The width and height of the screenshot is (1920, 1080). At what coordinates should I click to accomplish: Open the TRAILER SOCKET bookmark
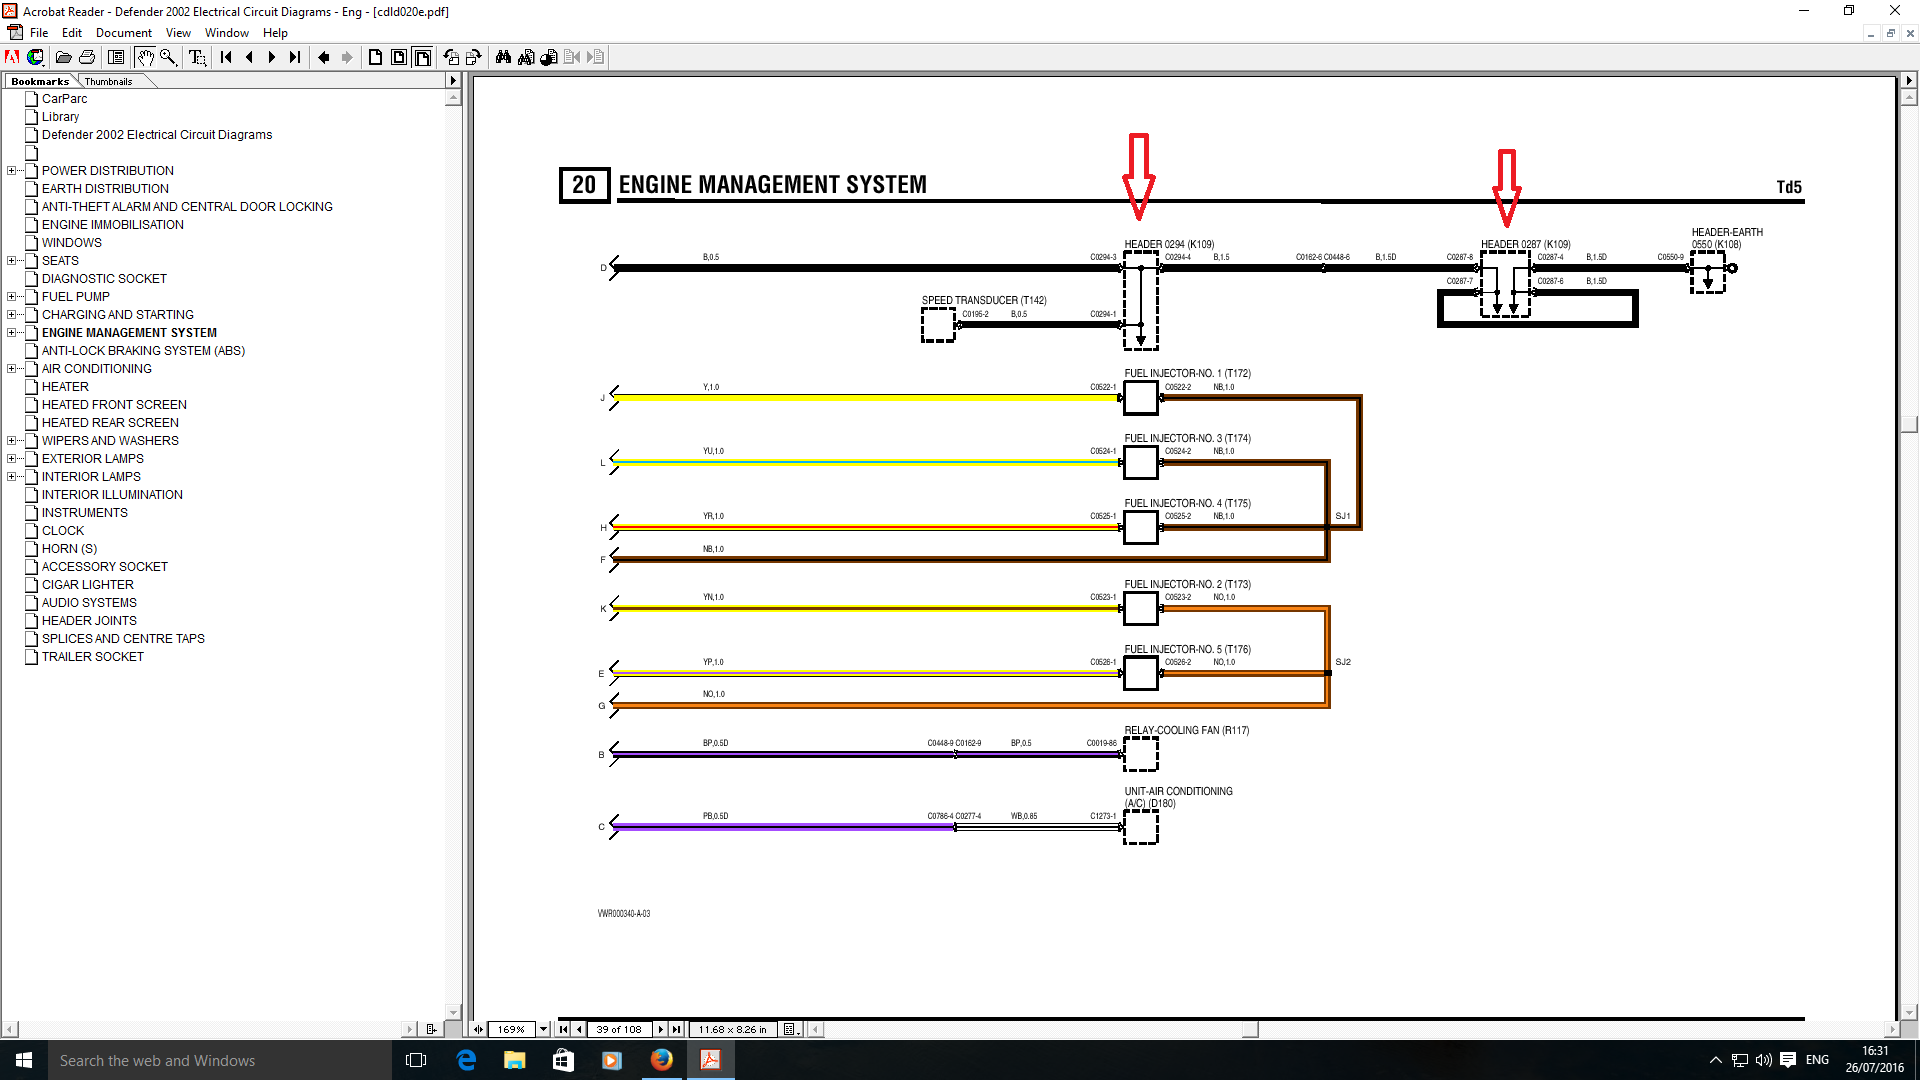pyautogui.click(x=92, y=657)
